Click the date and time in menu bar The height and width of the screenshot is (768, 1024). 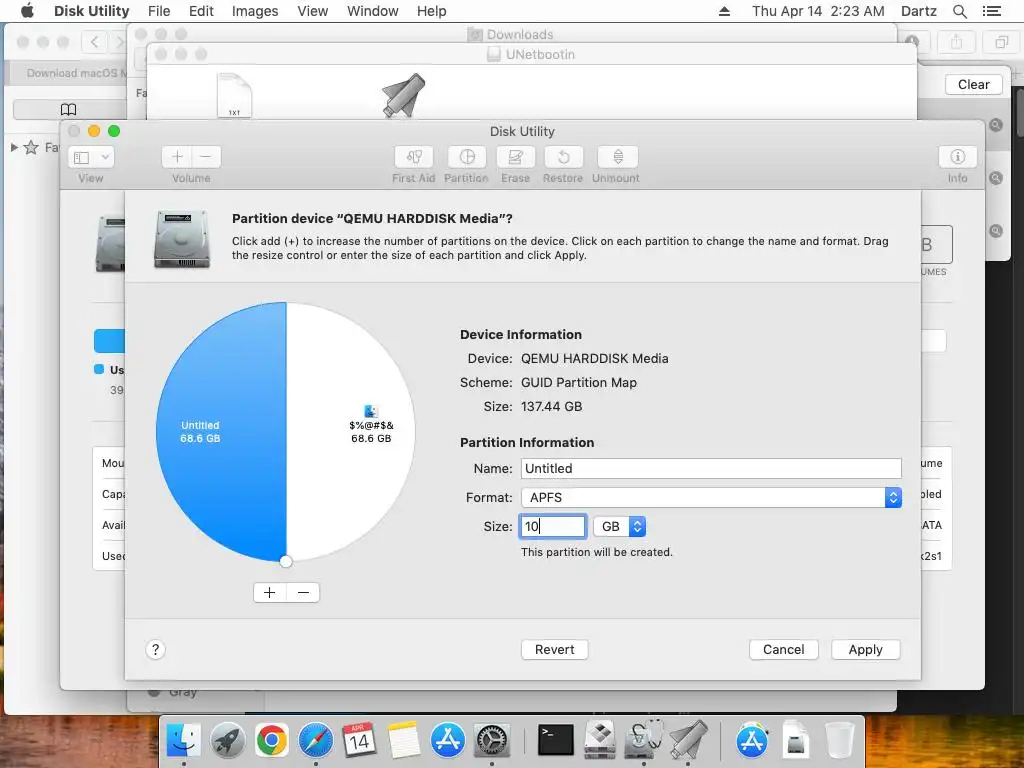818,11
